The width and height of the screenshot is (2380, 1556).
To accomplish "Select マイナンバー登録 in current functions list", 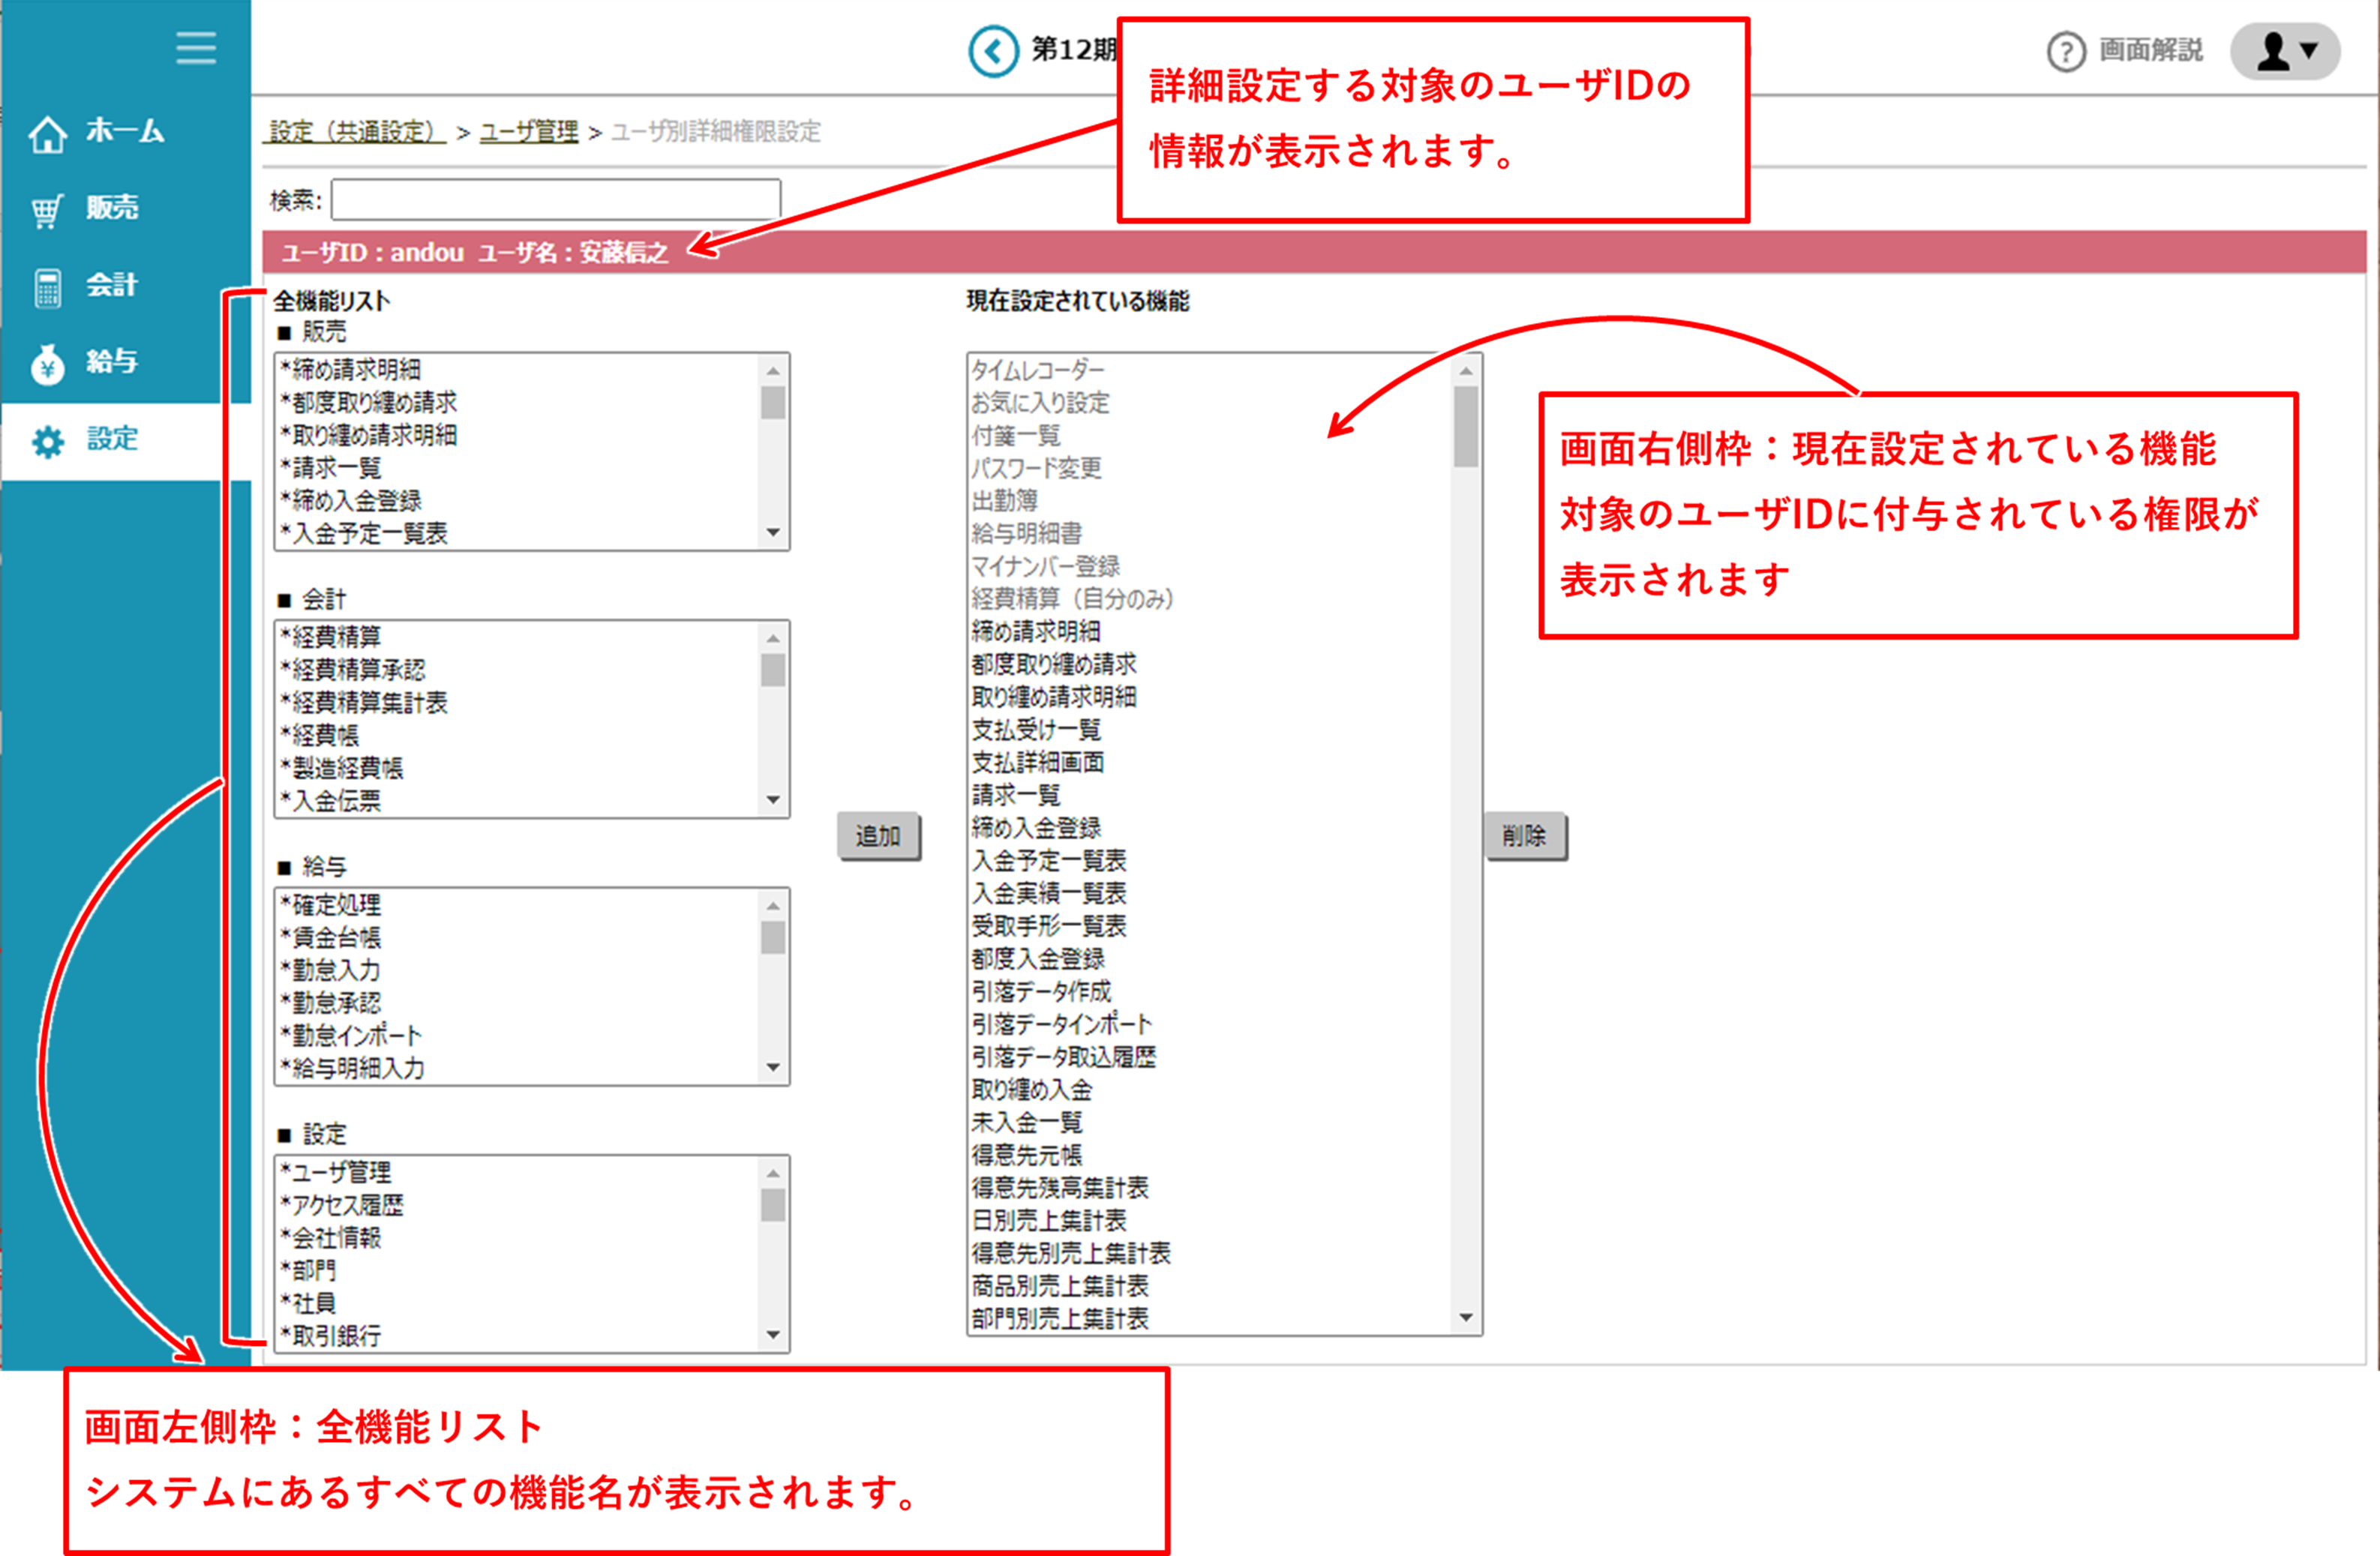I will pyautogui.click(x=1210, y=567).
